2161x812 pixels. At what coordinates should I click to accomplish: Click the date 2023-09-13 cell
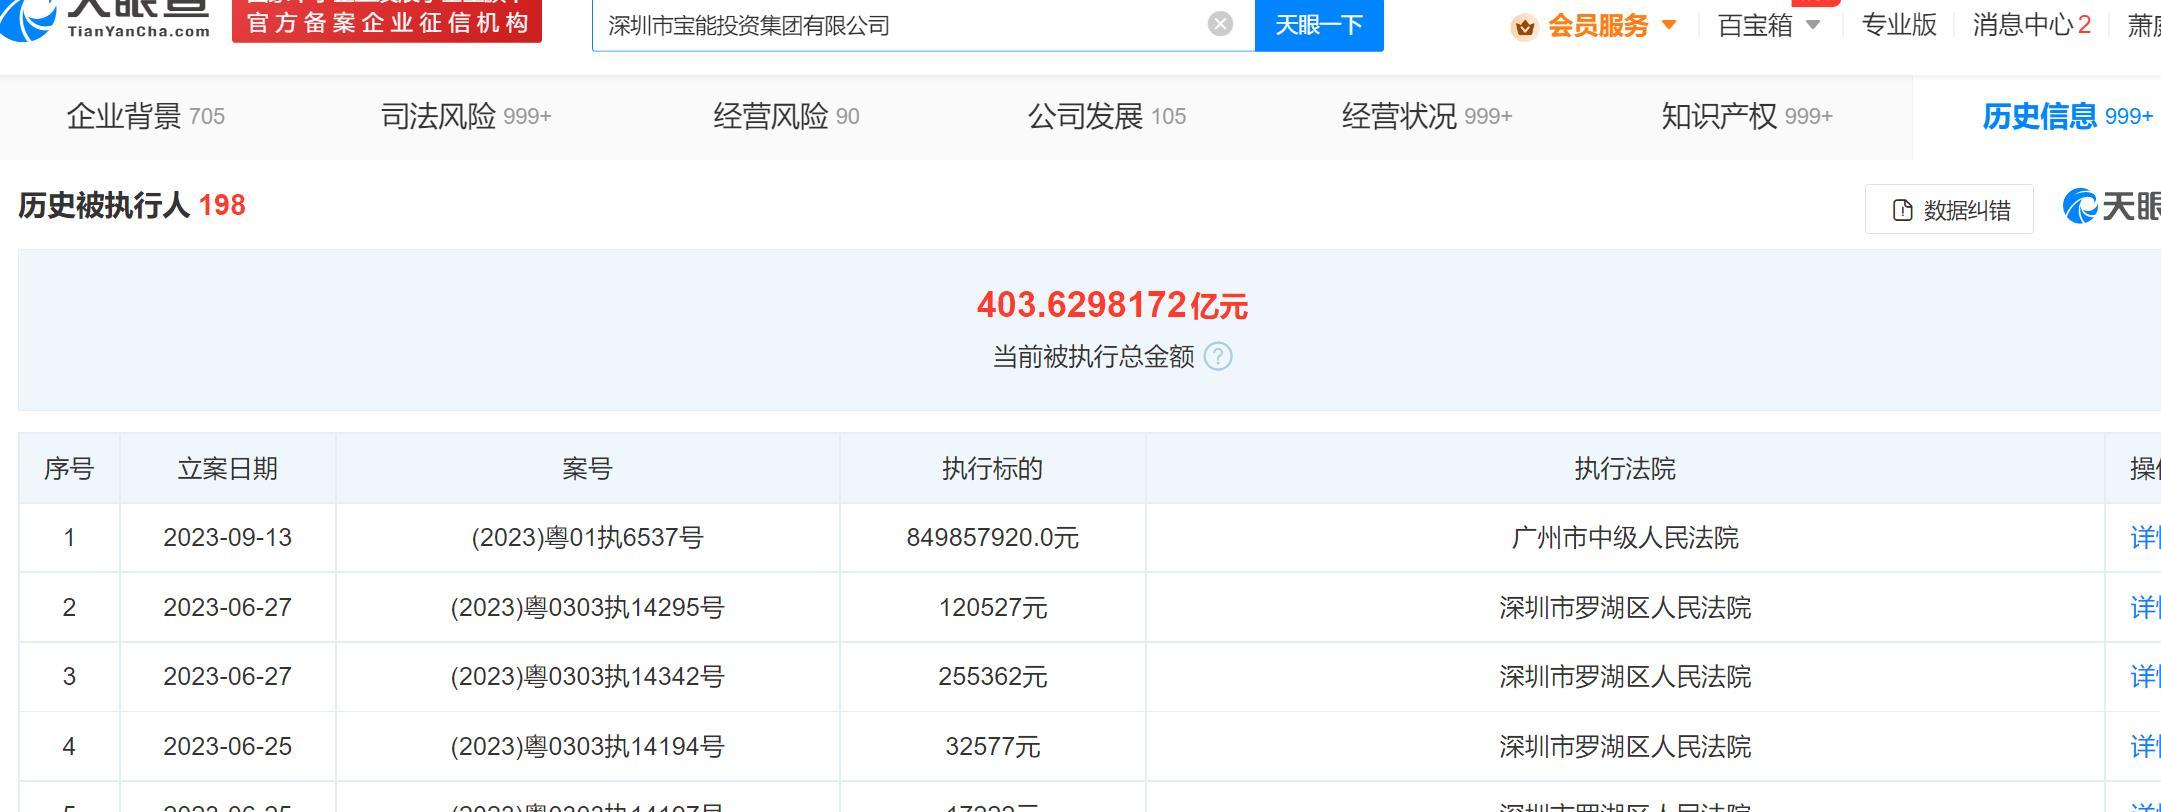227,538
